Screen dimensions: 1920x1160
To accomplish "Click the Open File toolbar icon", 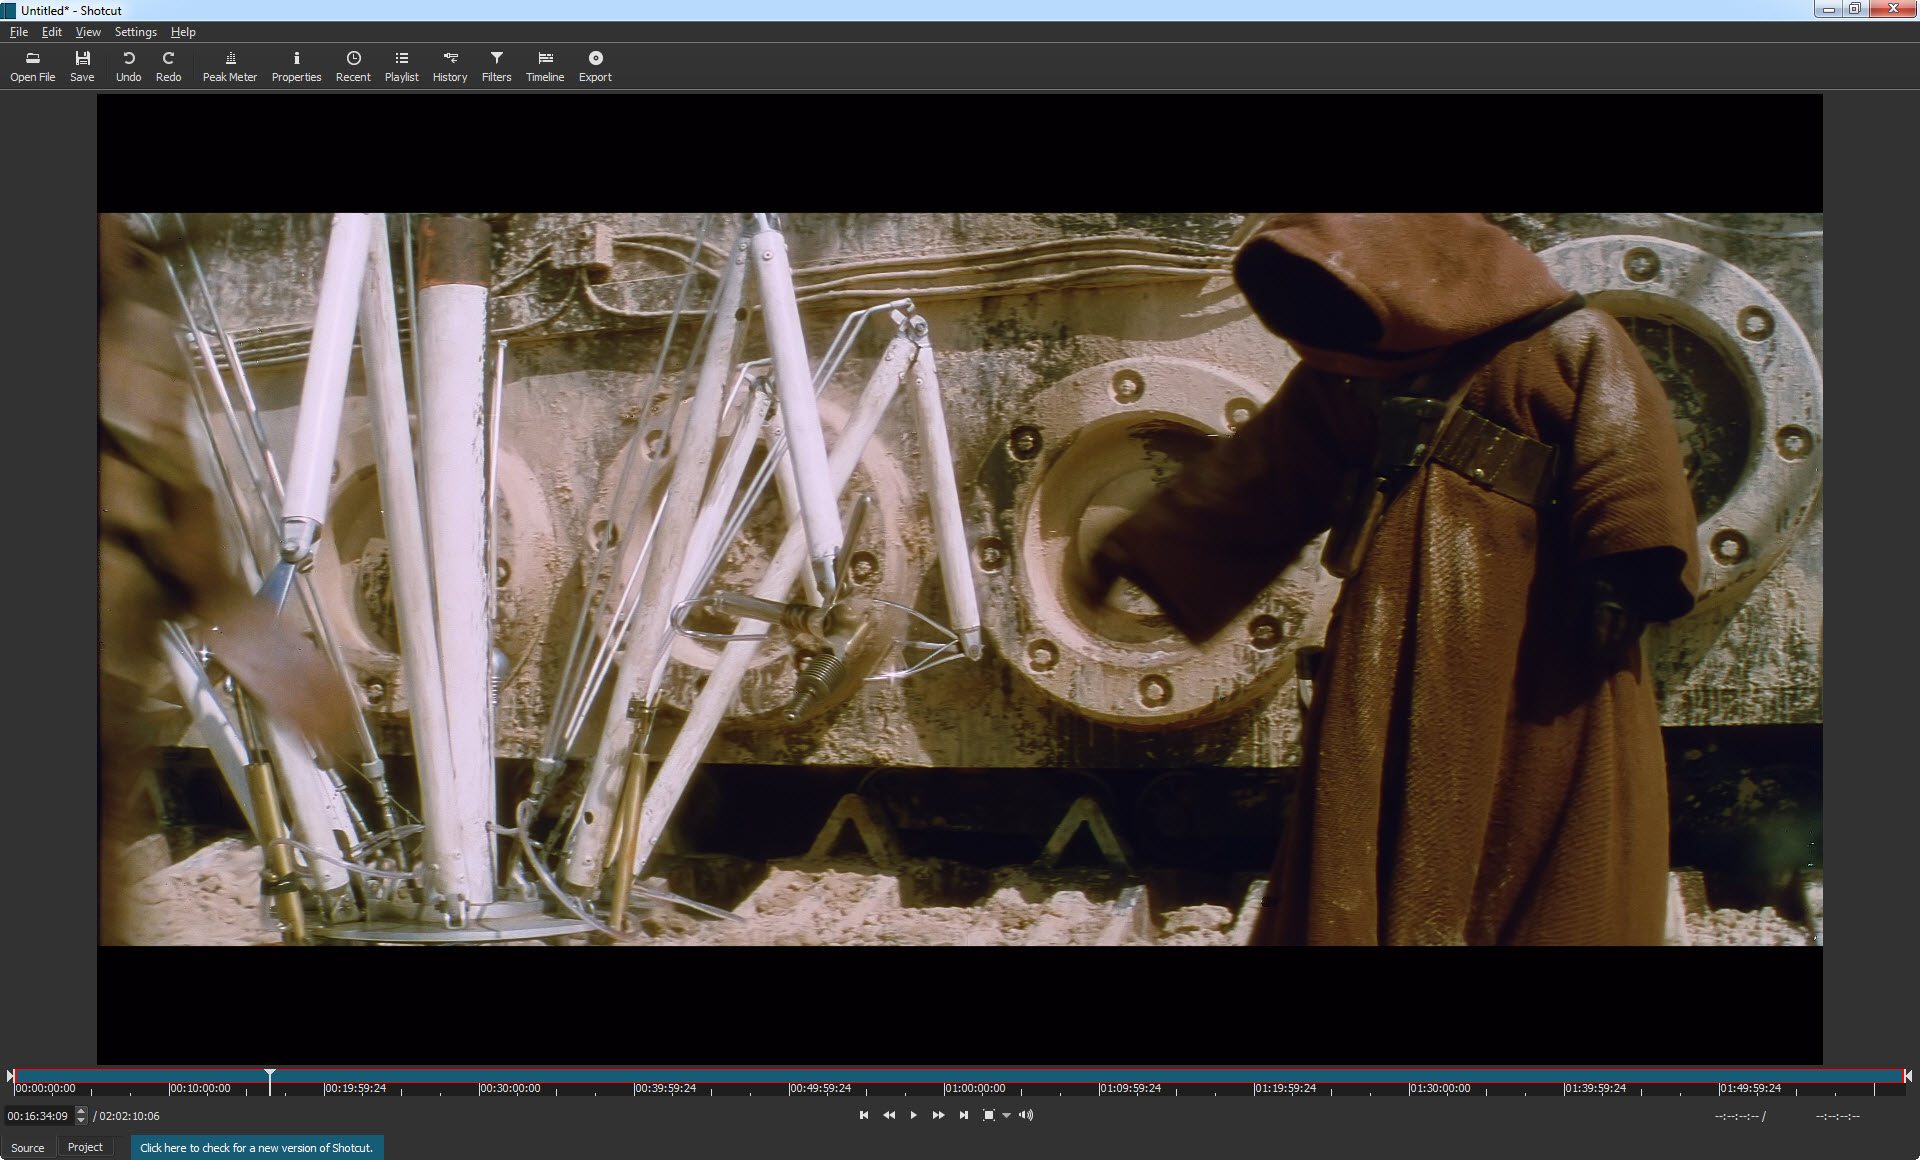I will coord(33,66).
